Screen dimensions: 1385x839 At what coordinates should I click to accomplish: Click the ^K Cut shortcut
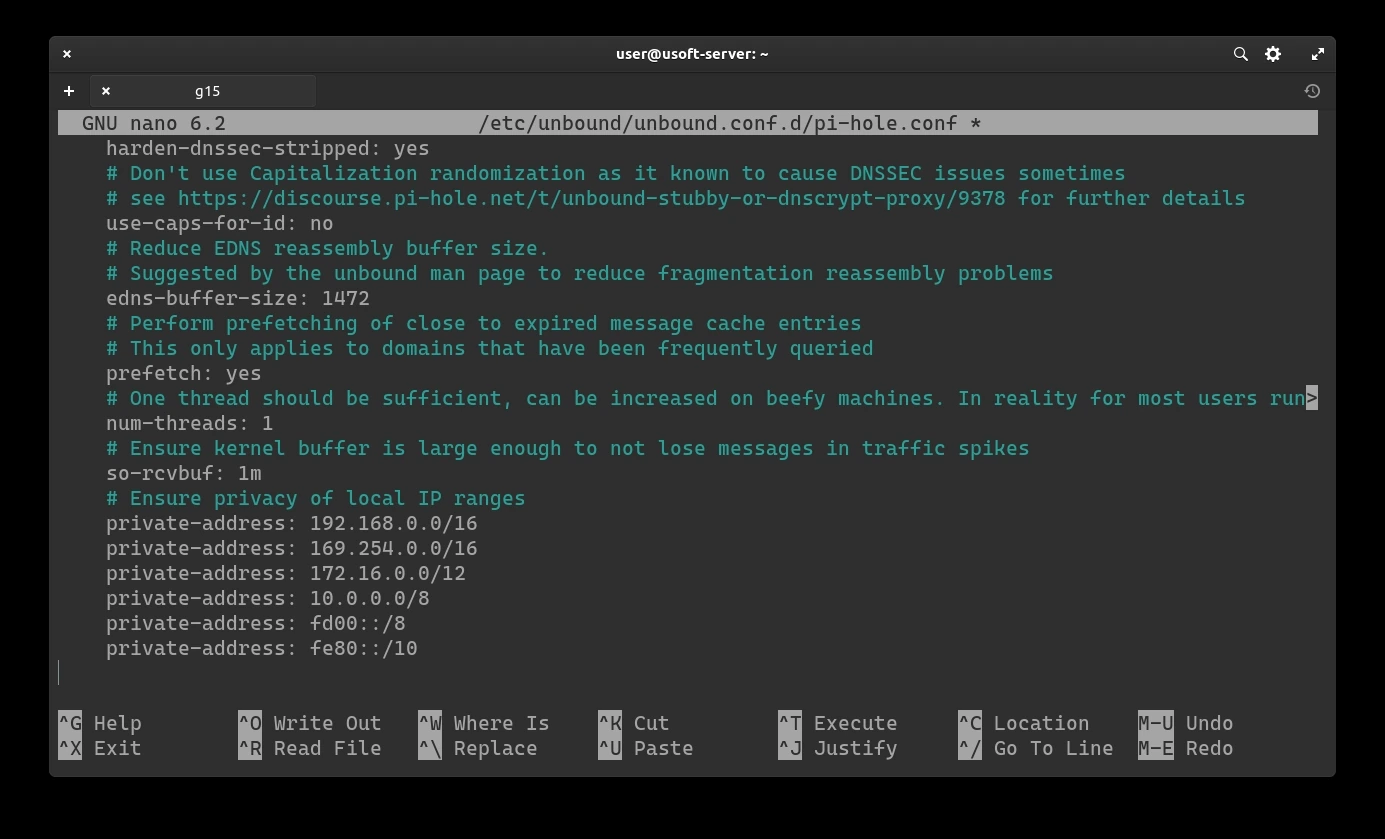[631, 723]
